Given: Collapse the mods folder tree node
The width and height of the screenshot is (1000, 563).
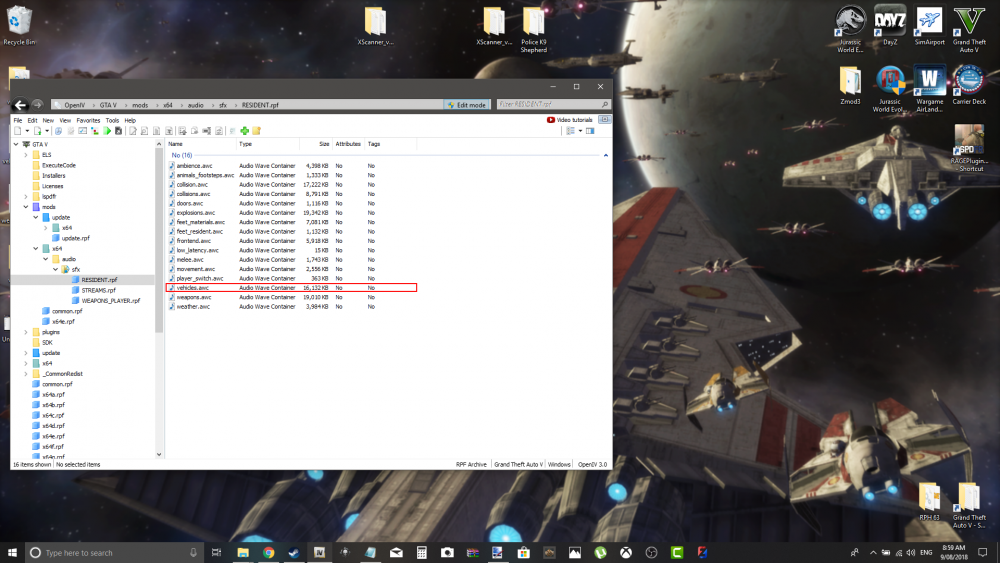Looking at the screenshot, I should [26, 207].
